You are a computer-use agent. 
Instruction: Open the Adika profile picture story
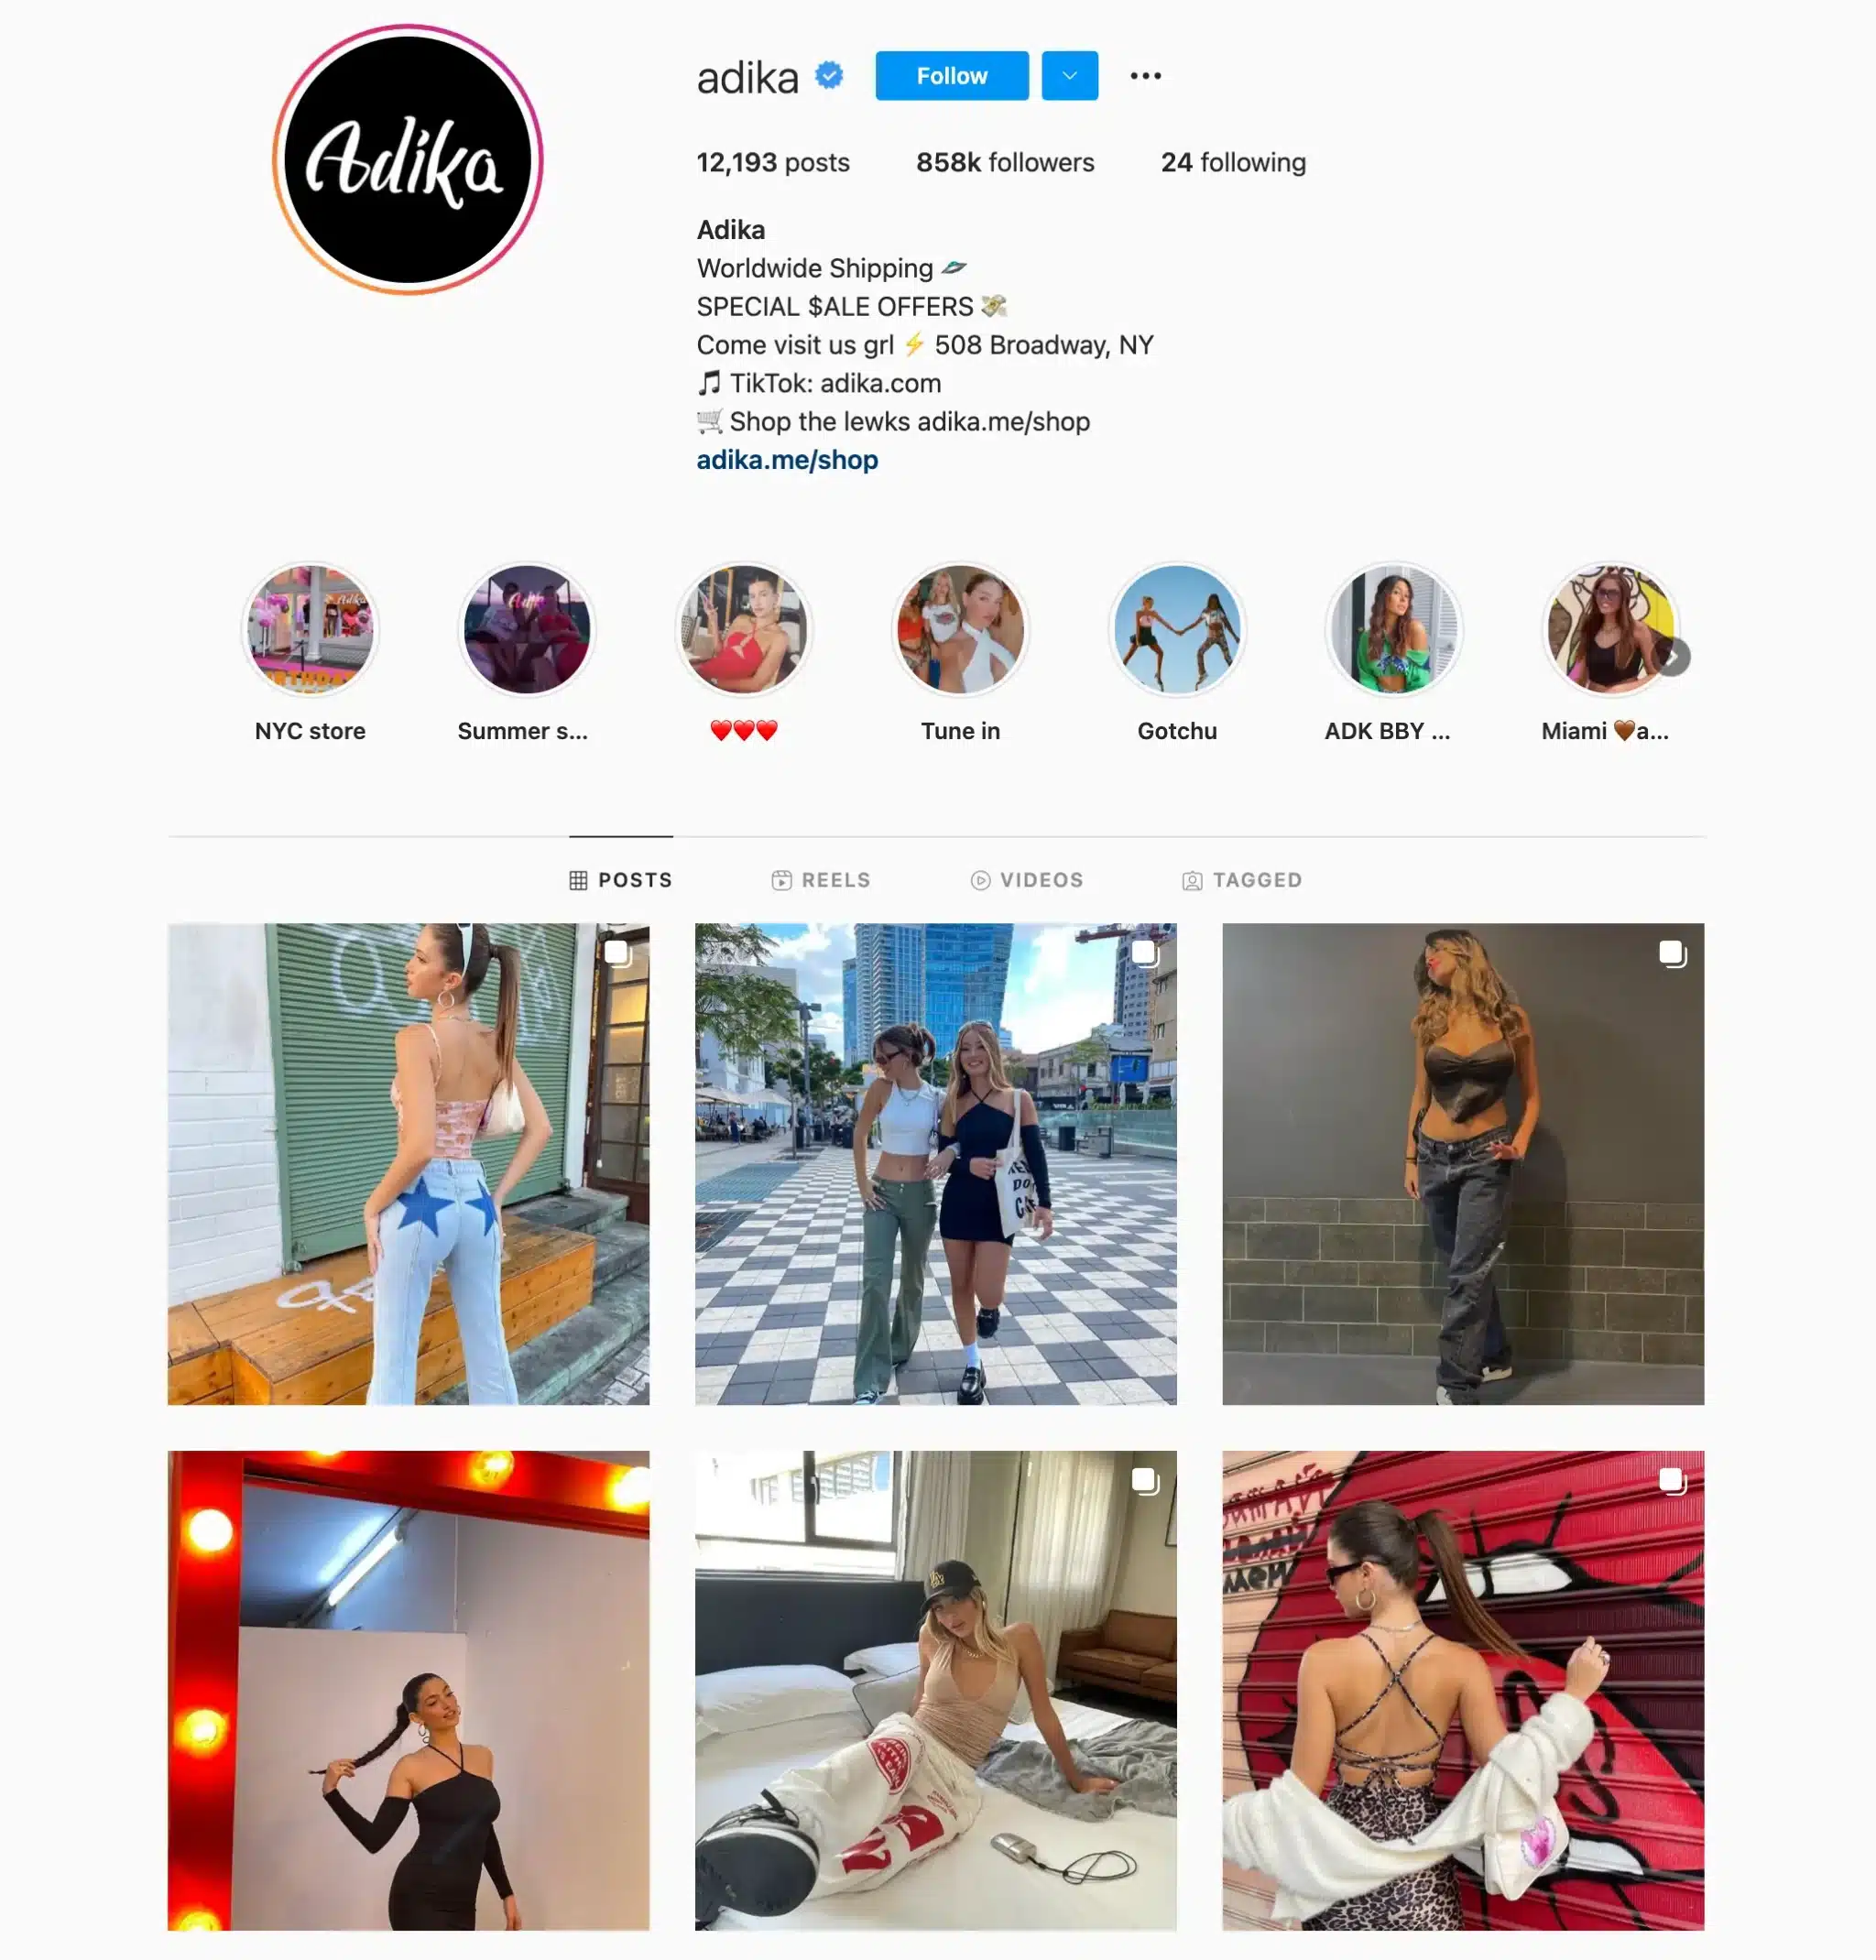click(x=408, y=160)
